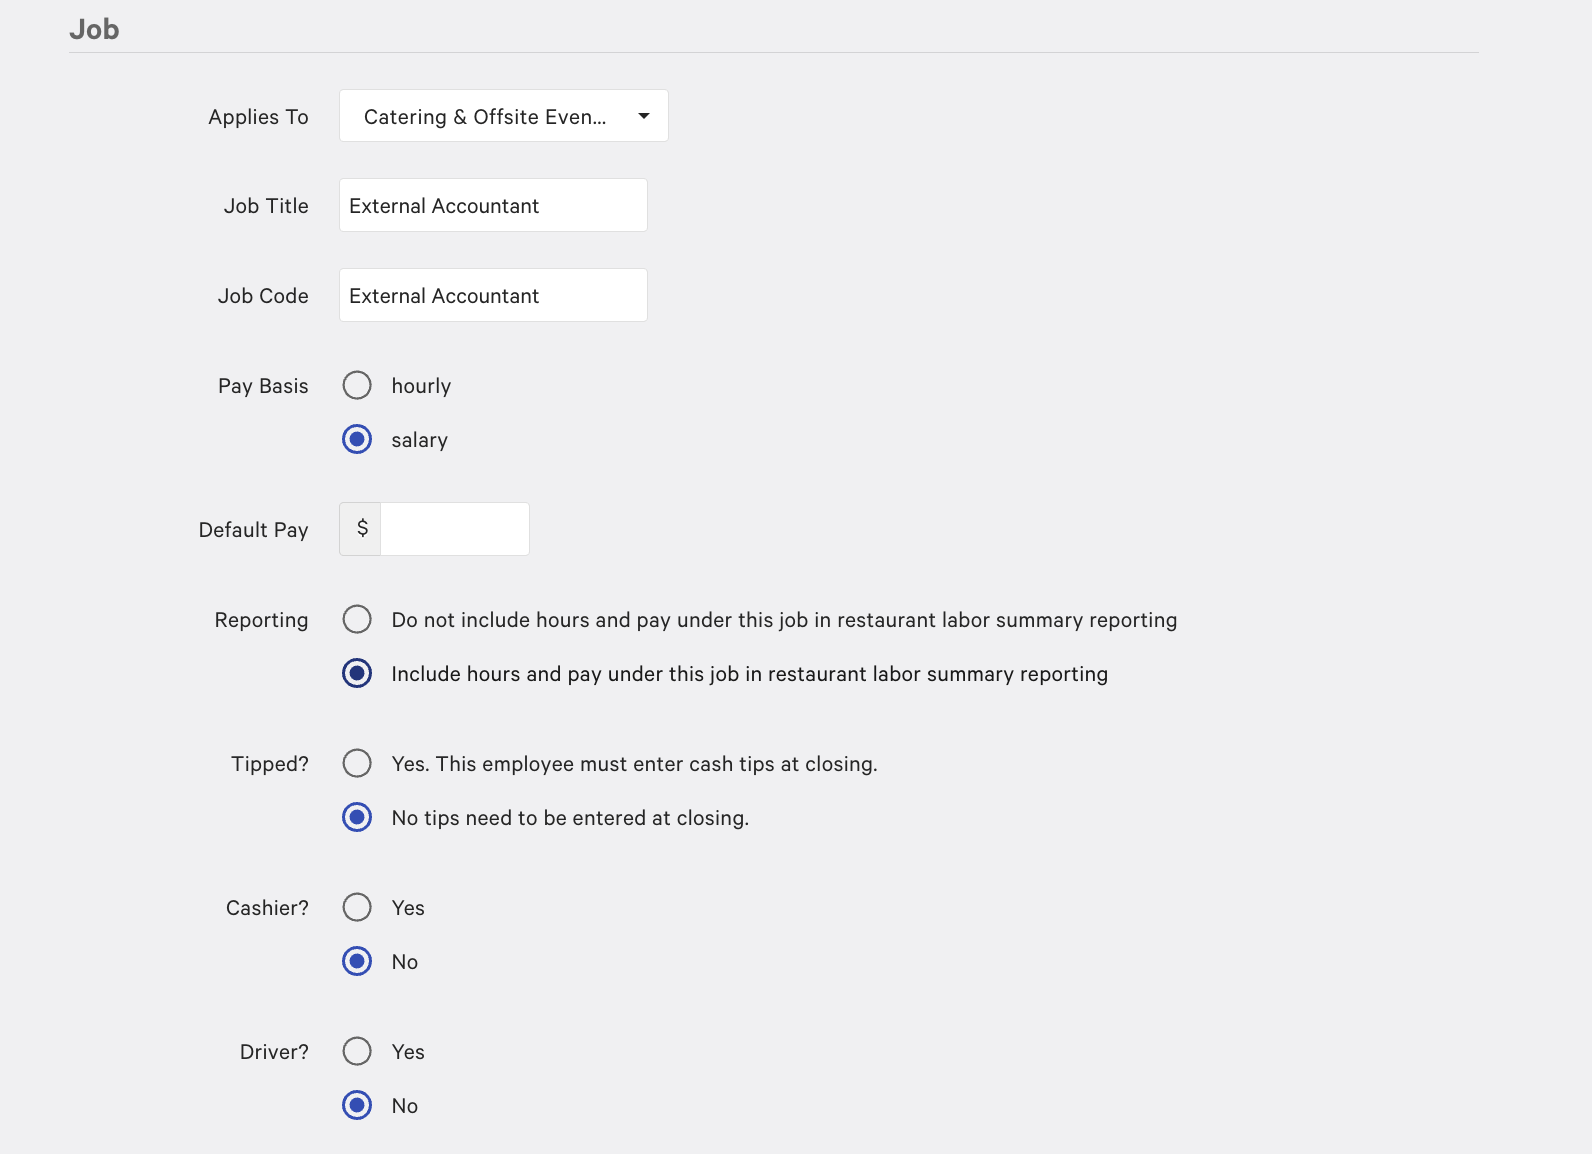Set Cashier to No
This screenshot has width=1592, height=1154.
(x=357, y=962)
